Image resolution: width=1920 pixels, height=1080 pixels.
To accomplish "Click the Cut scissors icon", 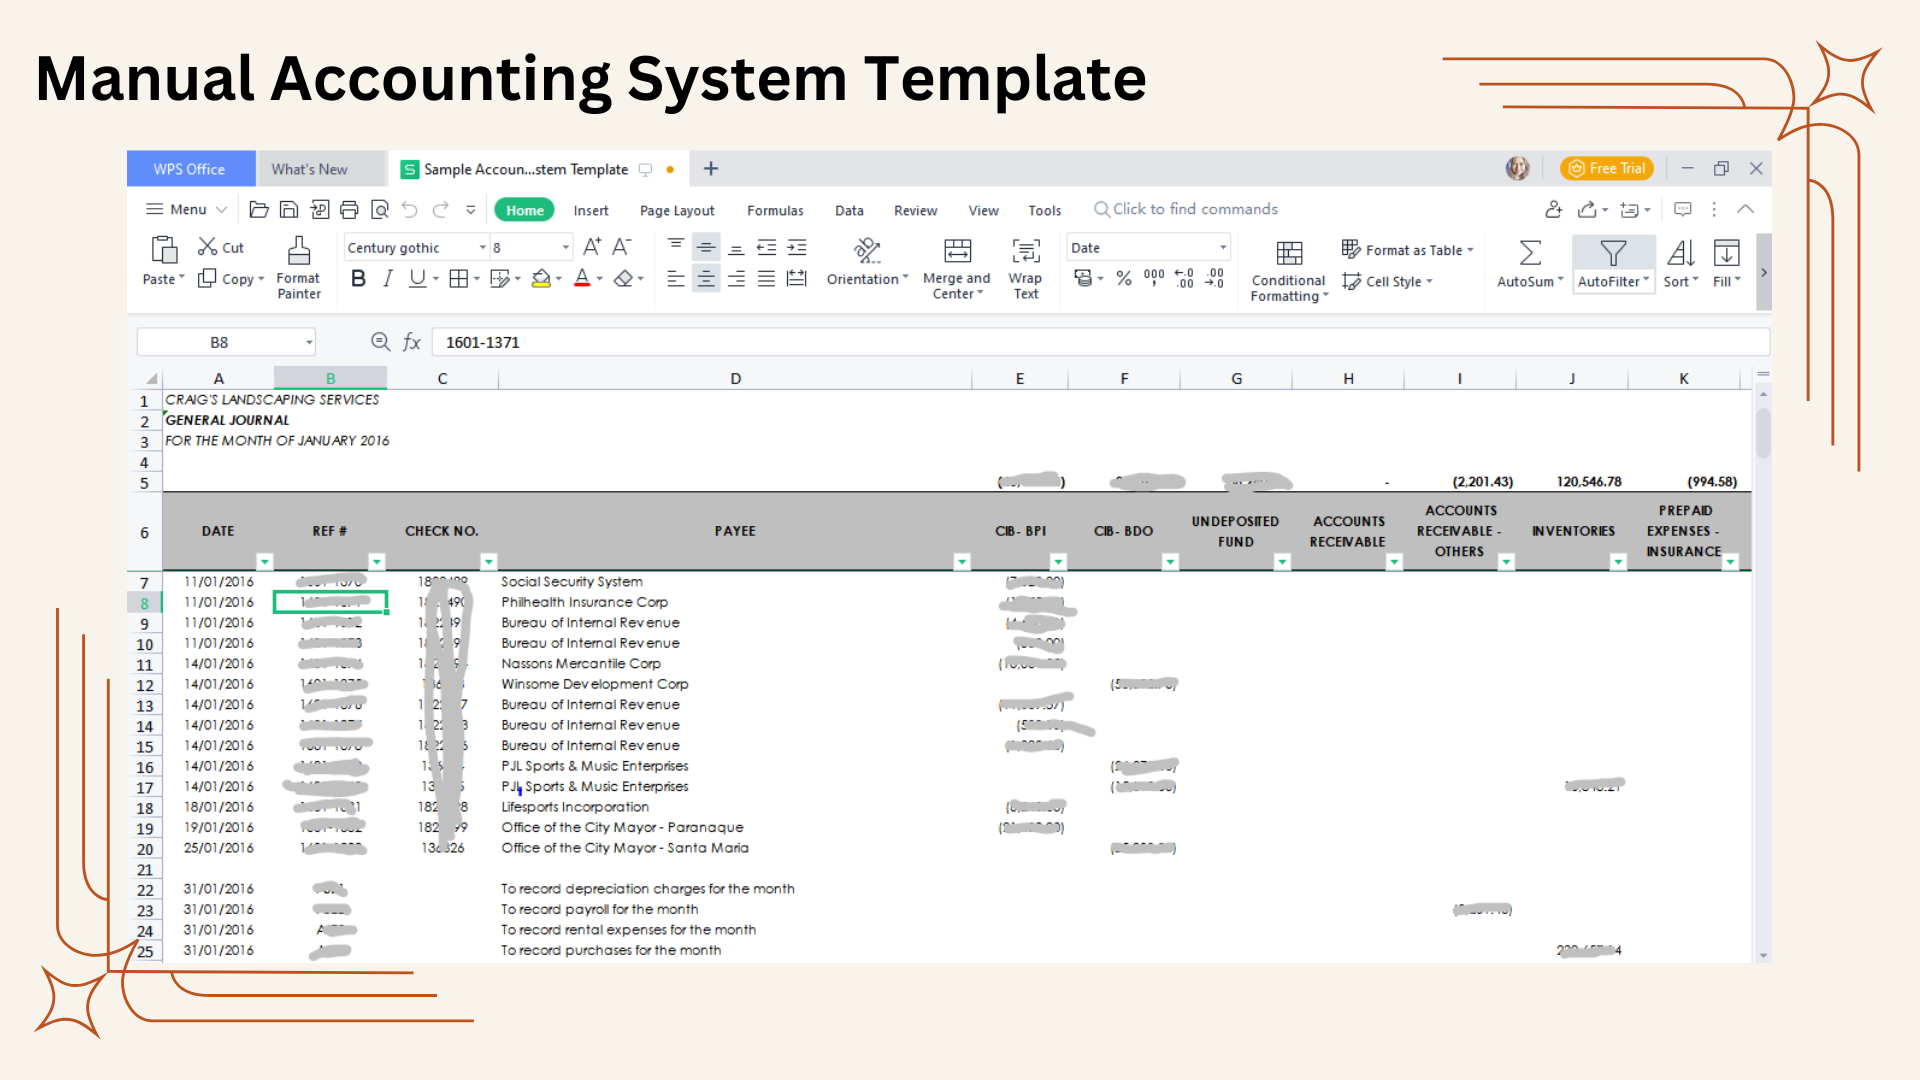I will pos(208,246).
